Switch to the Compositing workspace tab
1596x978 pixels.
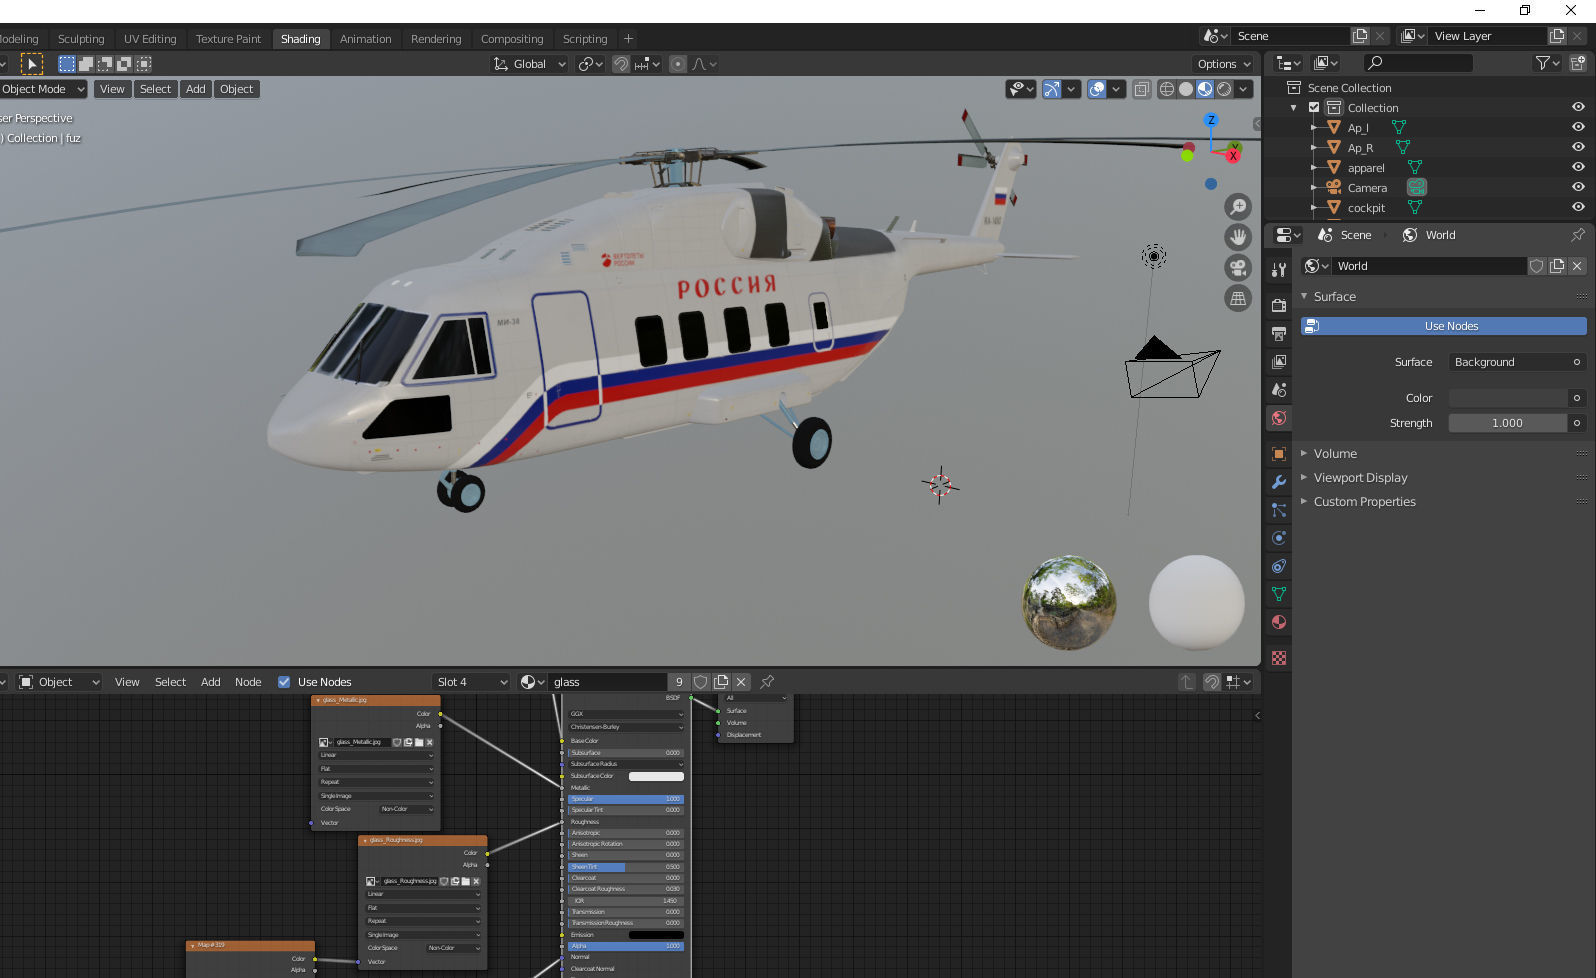(512, 39)
